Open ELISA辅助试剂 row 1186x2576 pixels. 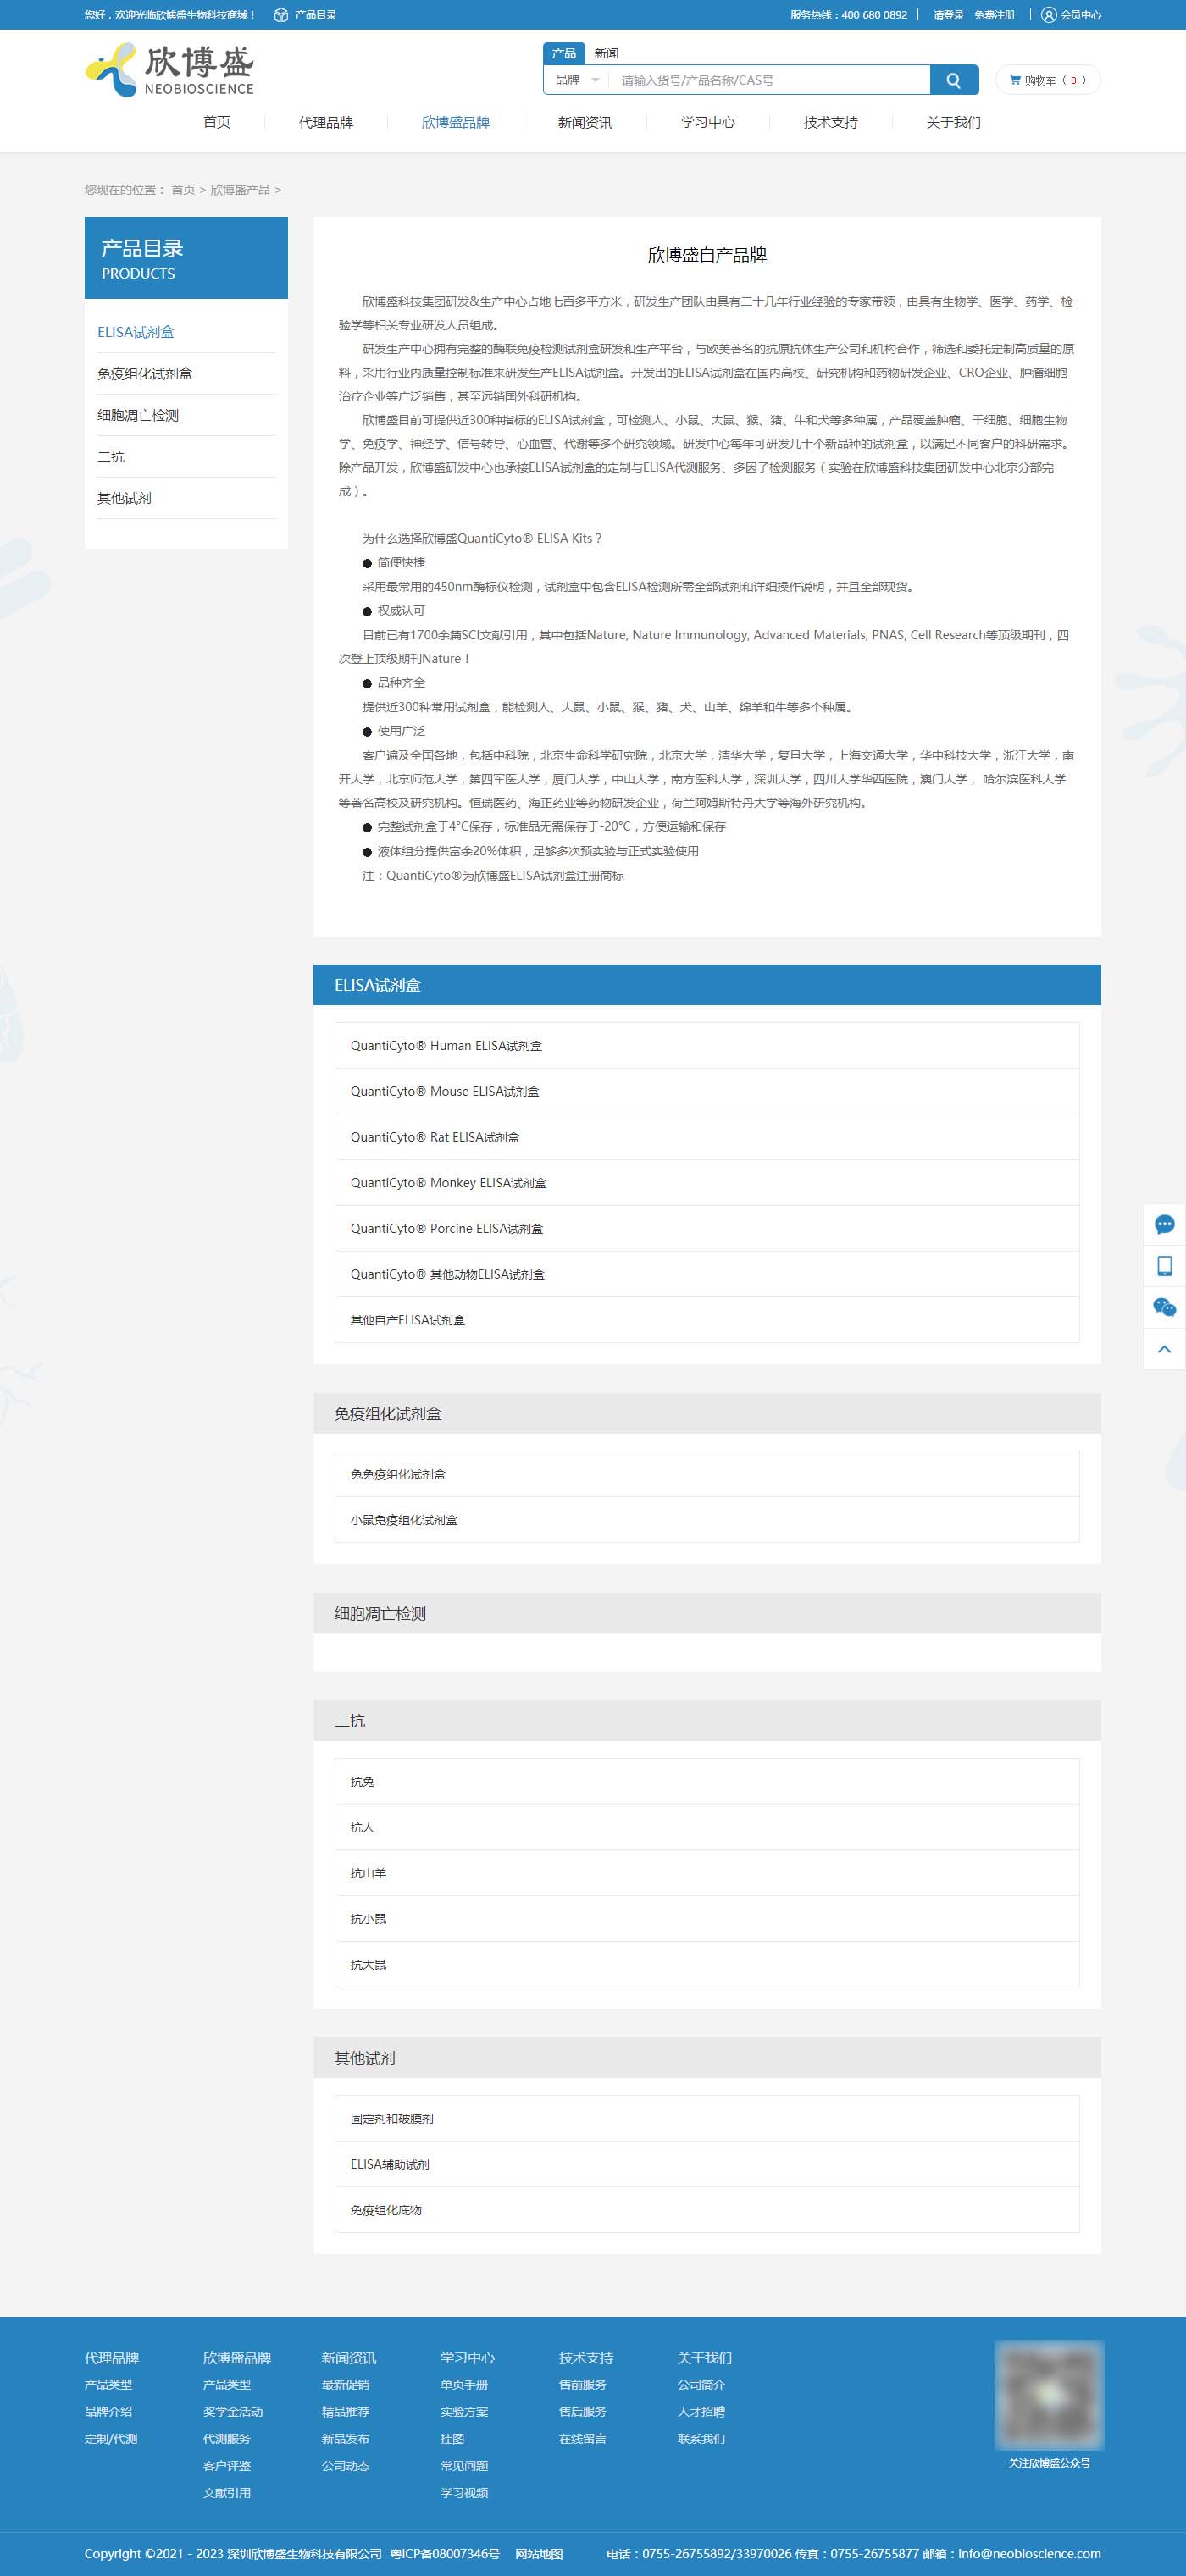(707, 2165)
